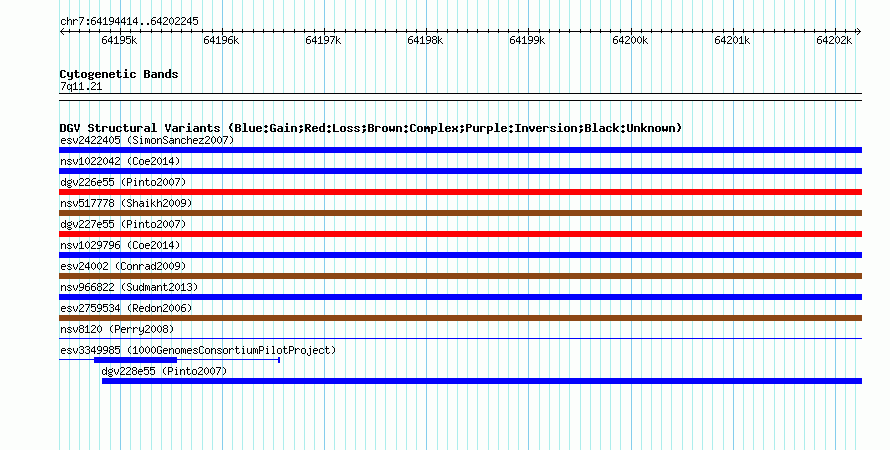This screenshot has height=450, width=890.
Task: Click the 64195k ruler mark
Action: [x=119, y=40]
